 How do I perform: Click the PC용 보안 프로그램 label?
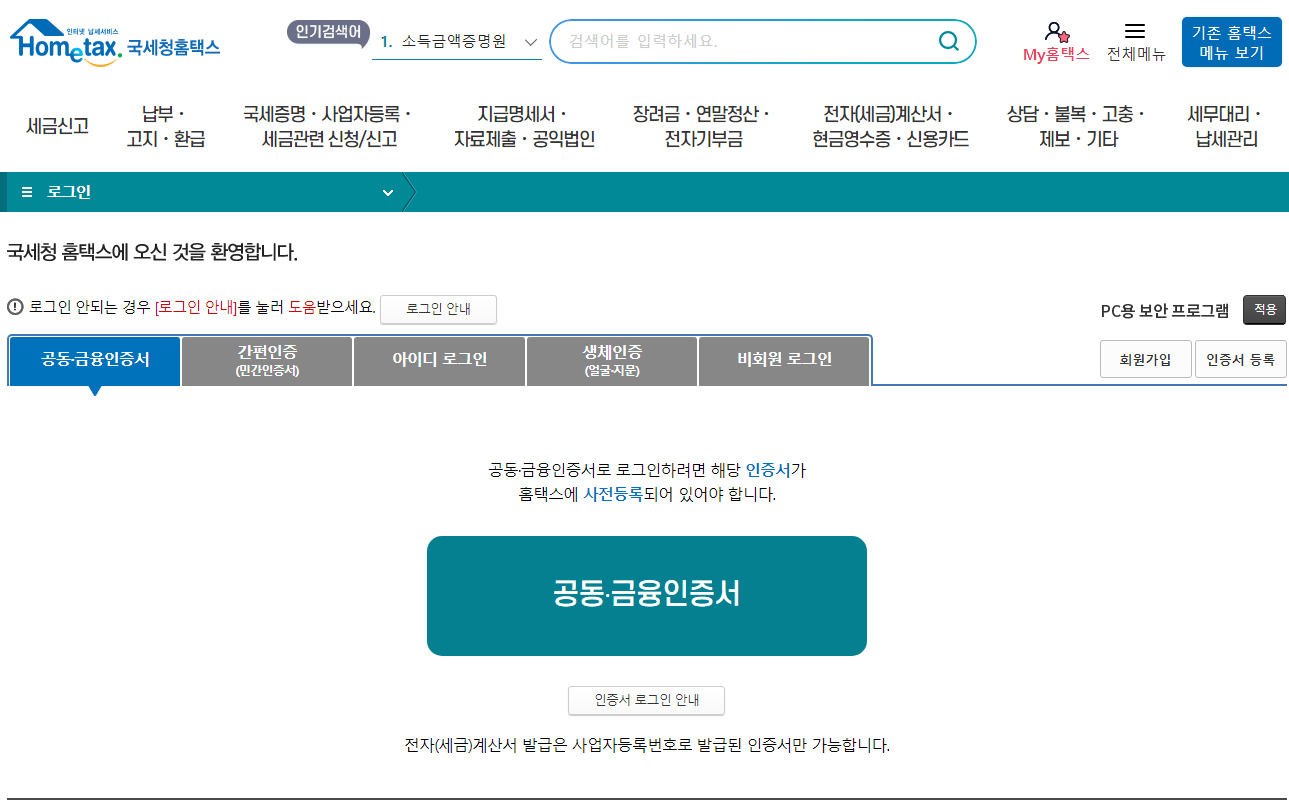pos(1165,310)
